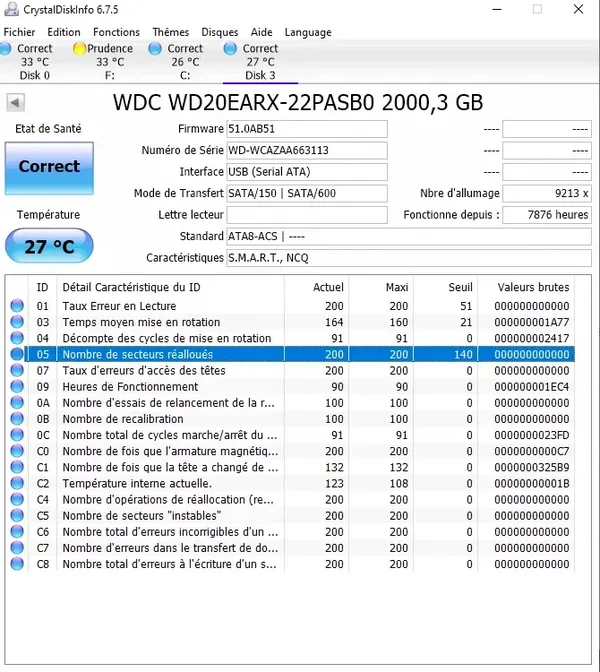Open the Fichier menu
Screen dimensions: 600x672
[19, 32]
